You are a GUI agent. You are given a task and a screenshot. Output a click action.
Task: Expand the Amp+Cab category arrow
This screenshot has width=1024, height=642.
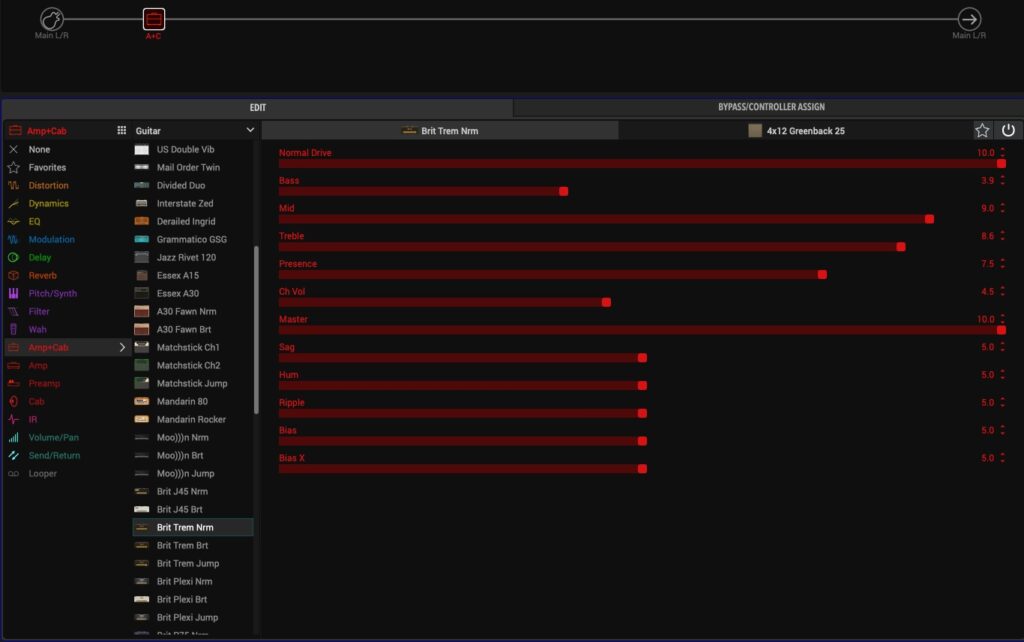[x=123, y=347]
